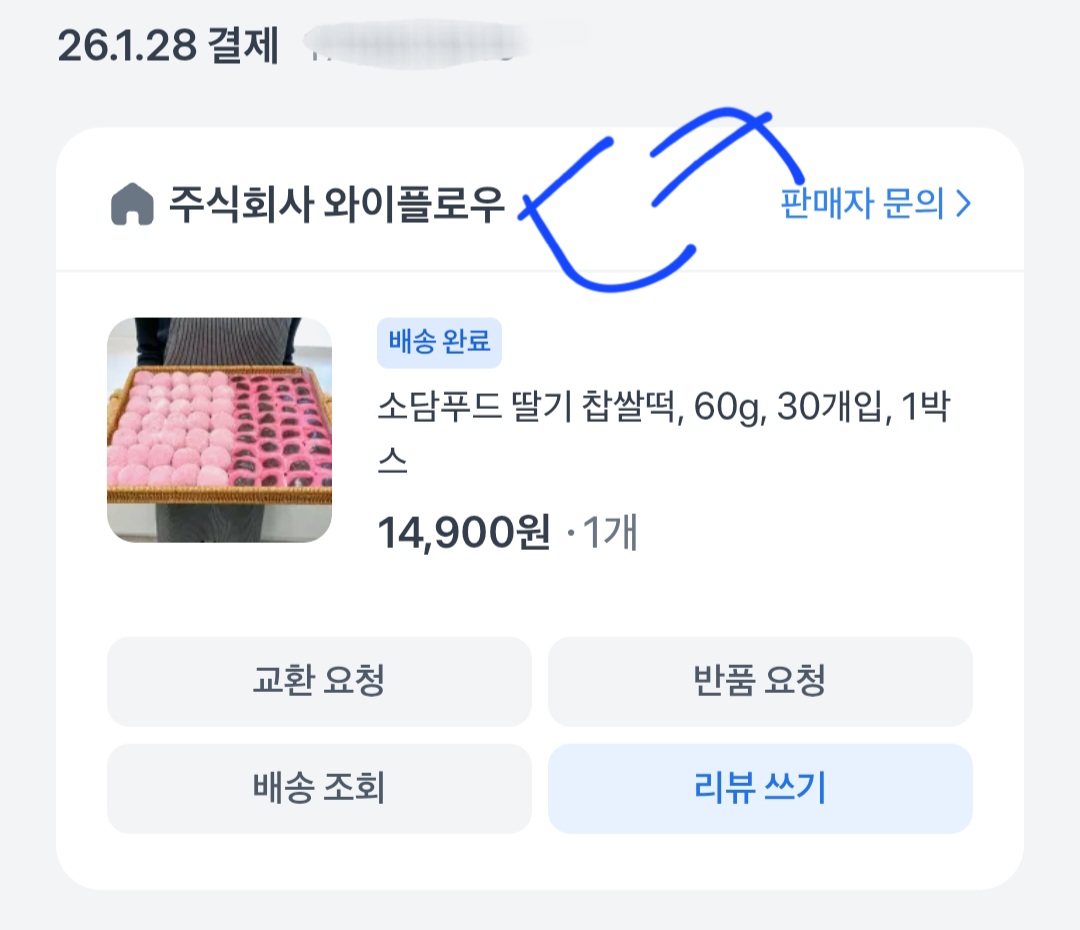Track delivery via 배송 조회 button
This screenshot has width=1080, height=930.
(x=319, y=789)
